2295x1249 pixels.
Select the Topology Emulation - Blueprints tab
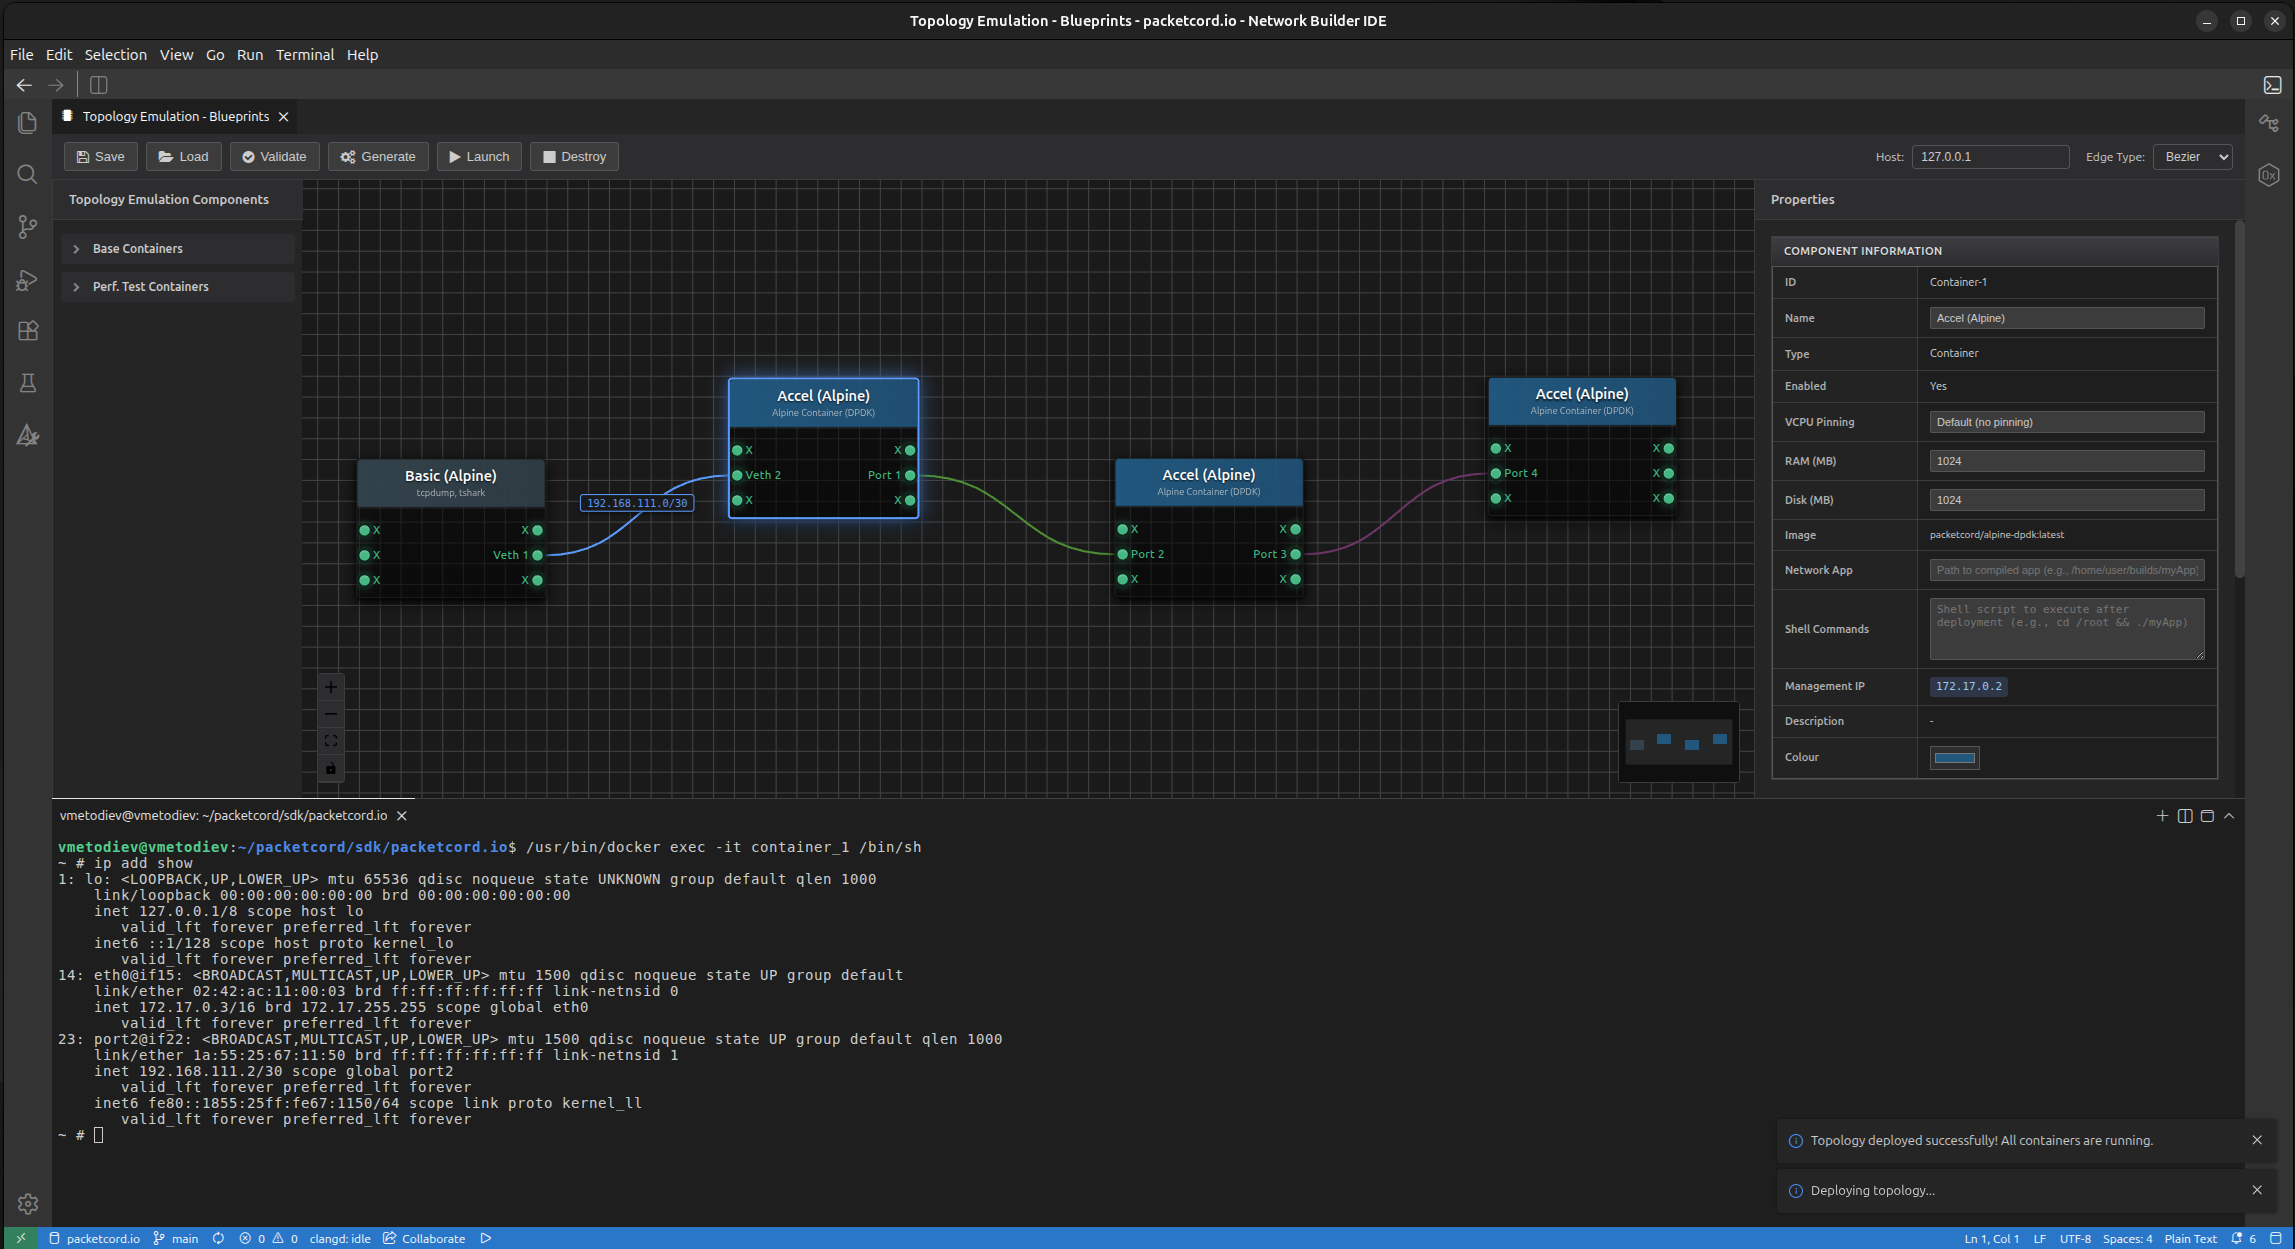point(176,117)
